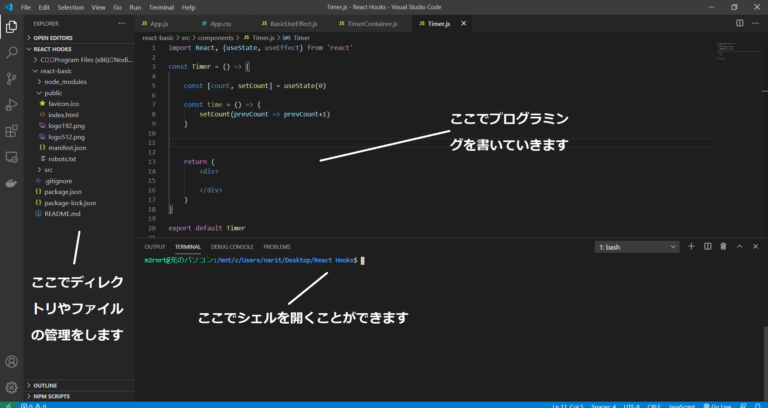Viewport: 768px width, 408px height.
Task: Click the VS Code logo in title bar
Action: [8, 7]
